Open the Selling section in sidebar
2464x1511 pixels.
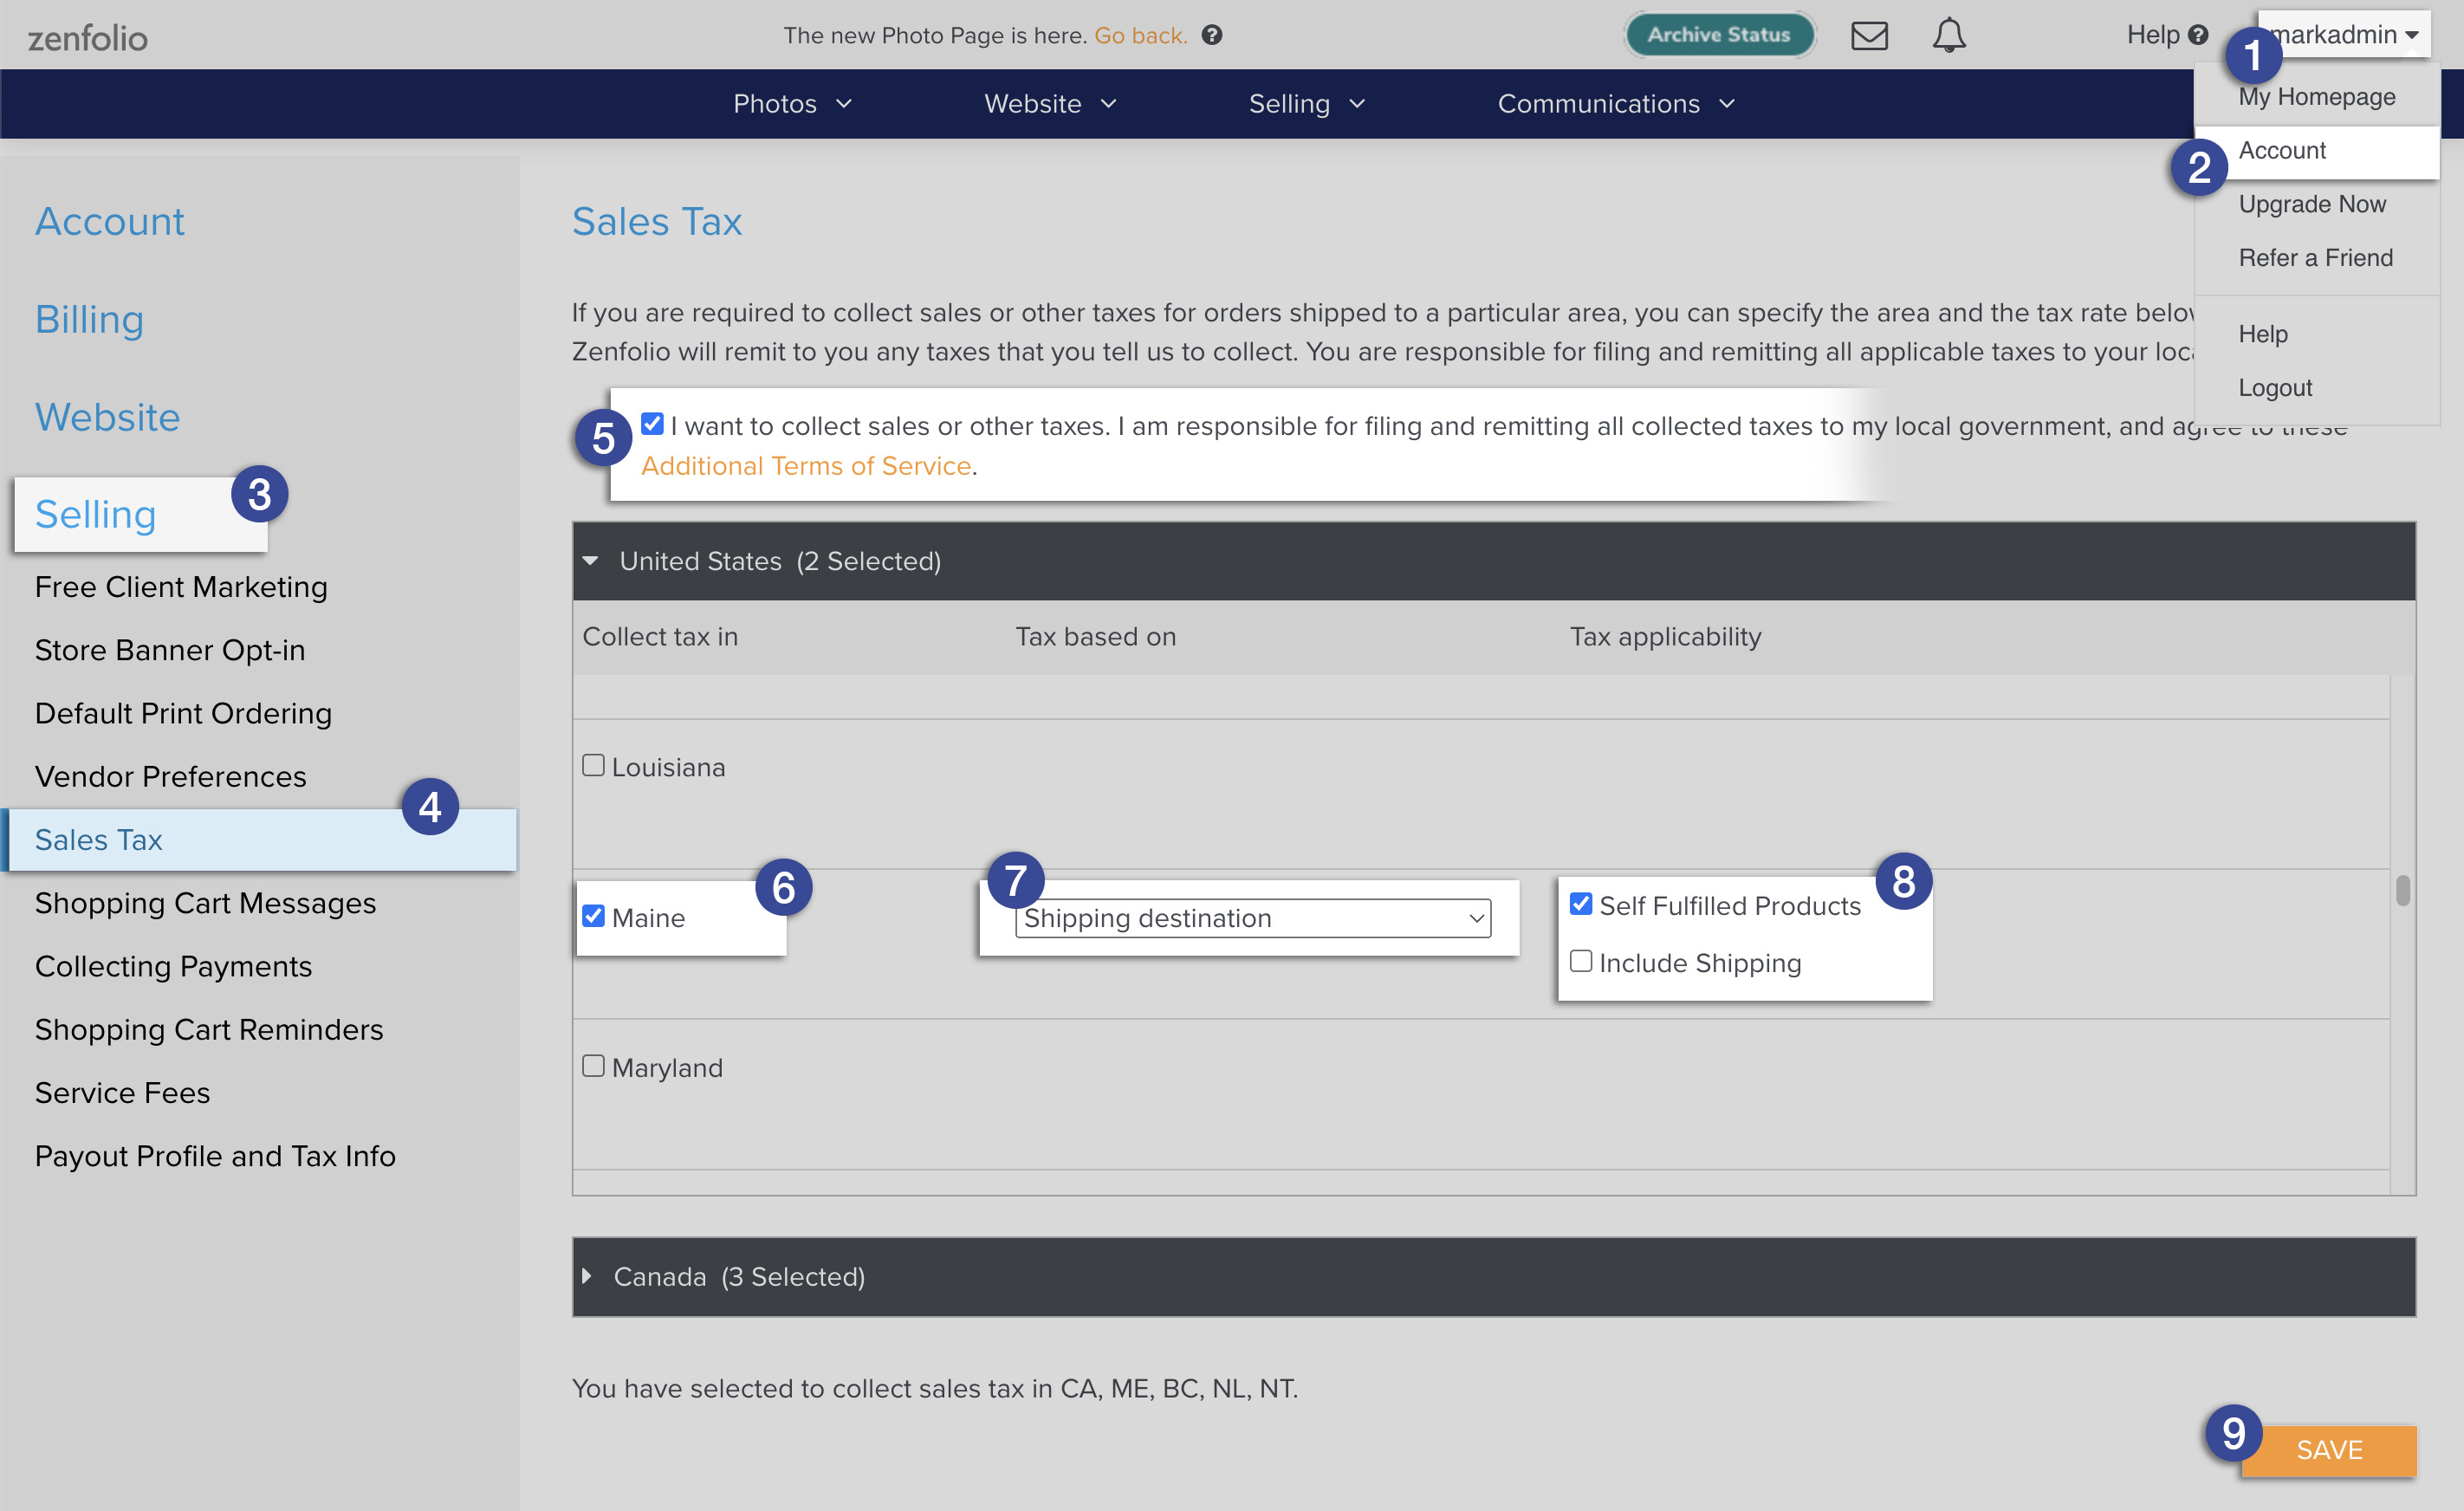click(95, 514)
